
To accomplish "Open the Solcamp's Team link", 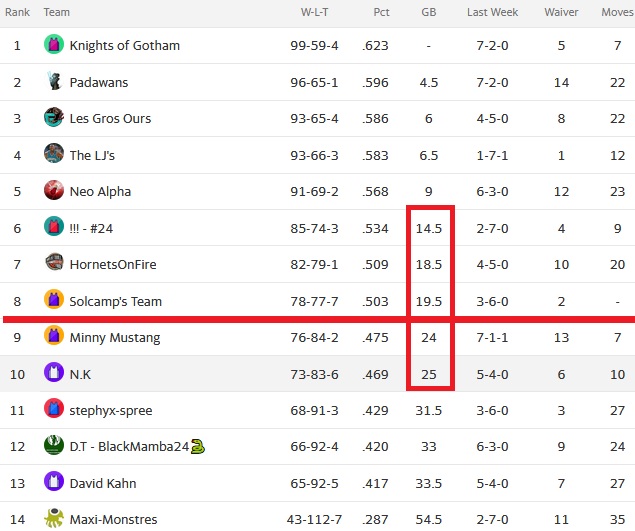I will [115, 301].
